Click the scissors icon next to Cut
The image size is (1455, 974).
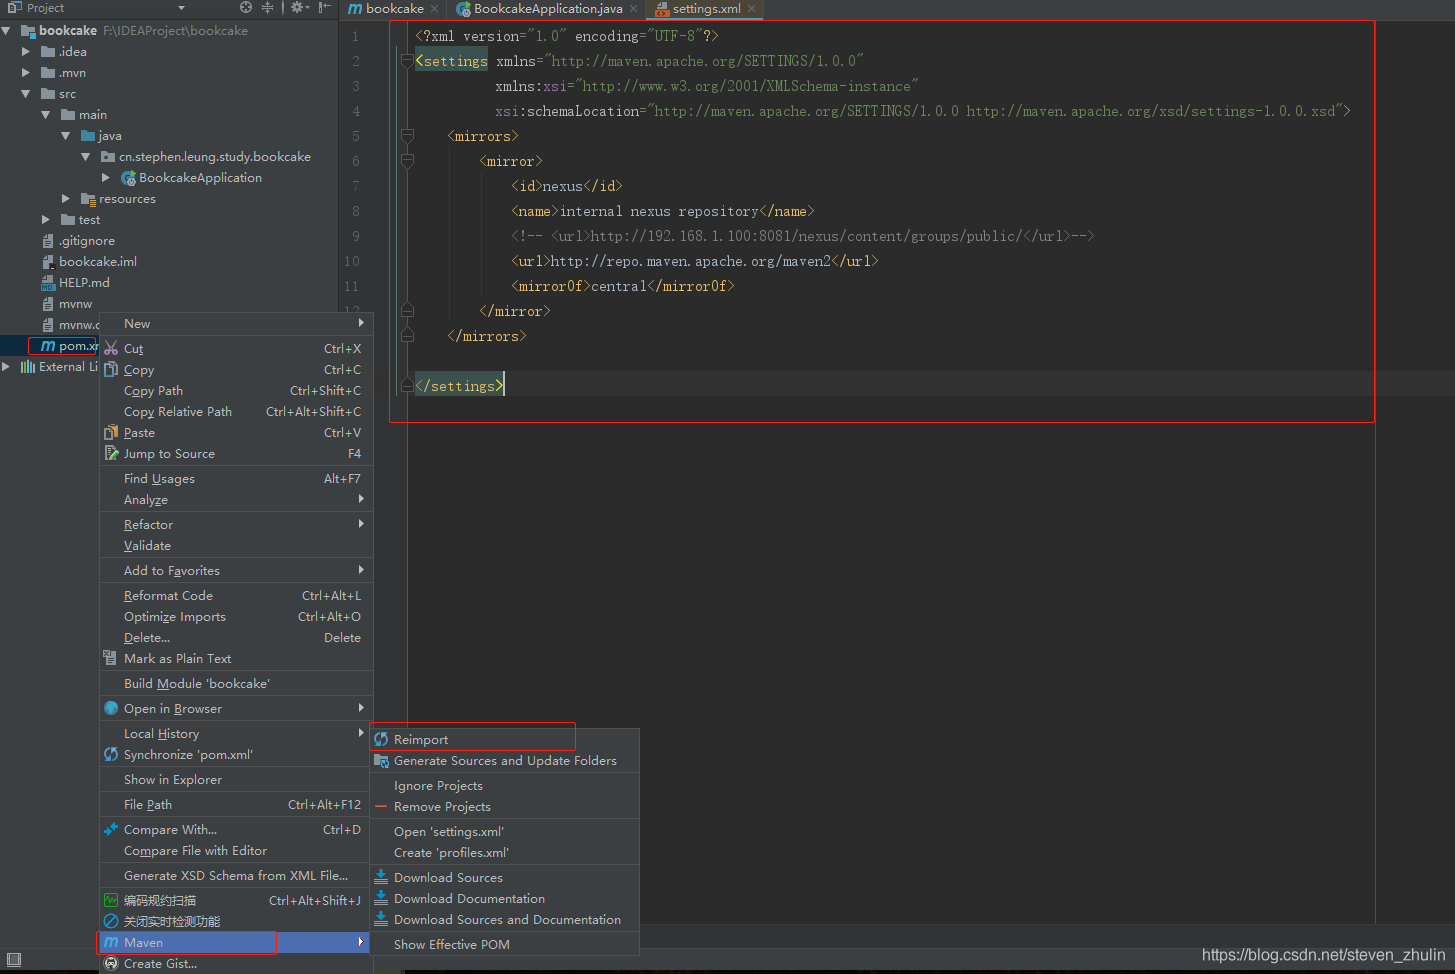click(x=111, y=349)
